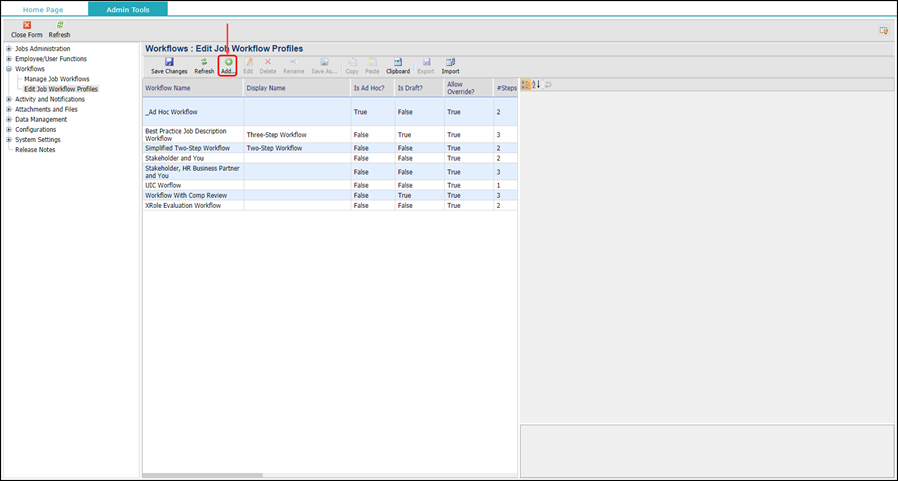Select Edit Job Workflow Profiles
The width and height of the screenshot is (899, 481).
pyautogui.click(x=61, y=89)
